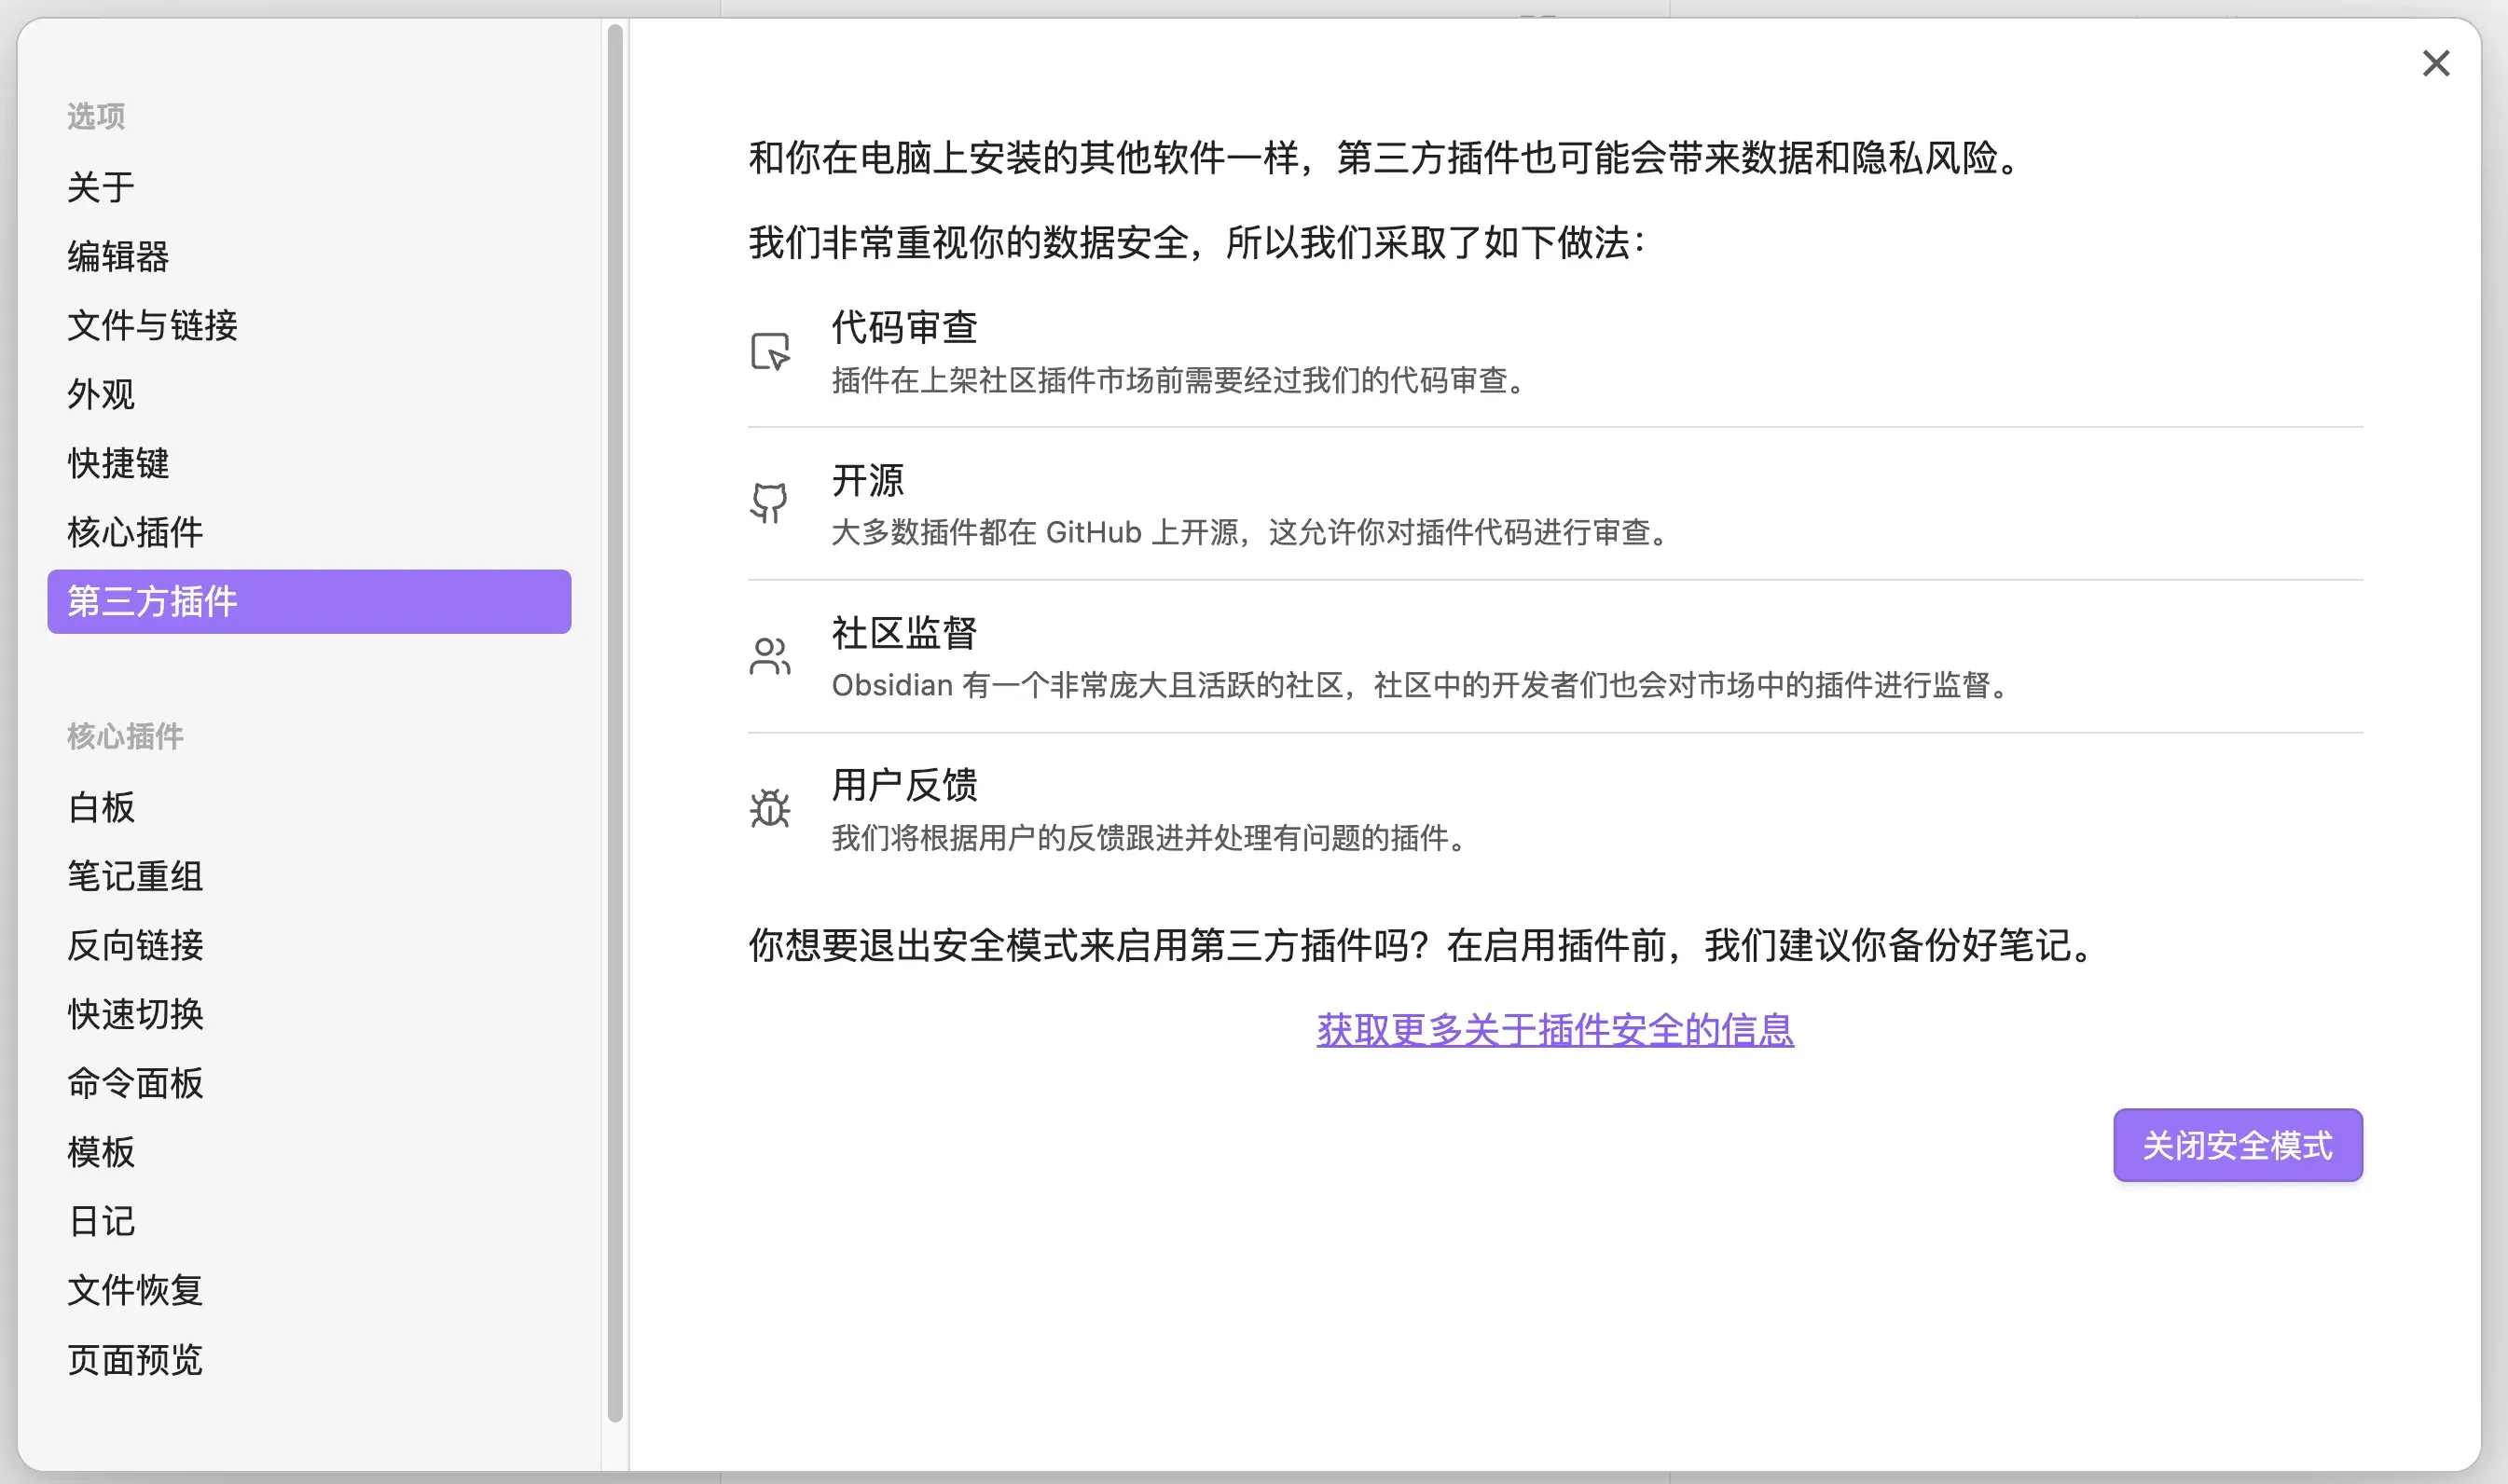Screen dimensions: 2508x1484
Task: Select the 关于 settings entry
Action: (99, 187)
